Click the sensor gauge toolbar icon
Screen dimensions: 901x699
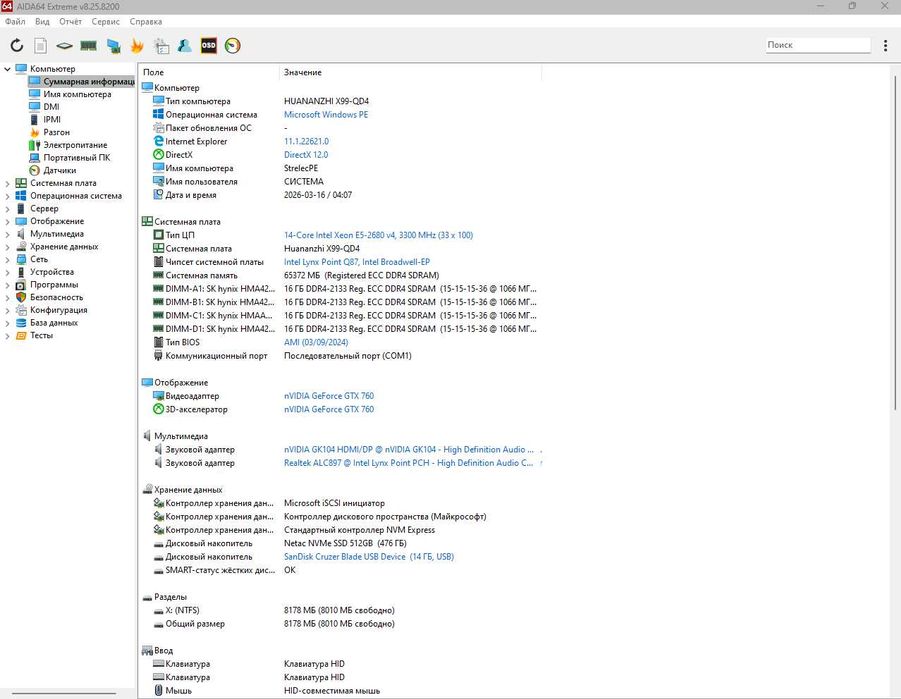pos(233,45)
